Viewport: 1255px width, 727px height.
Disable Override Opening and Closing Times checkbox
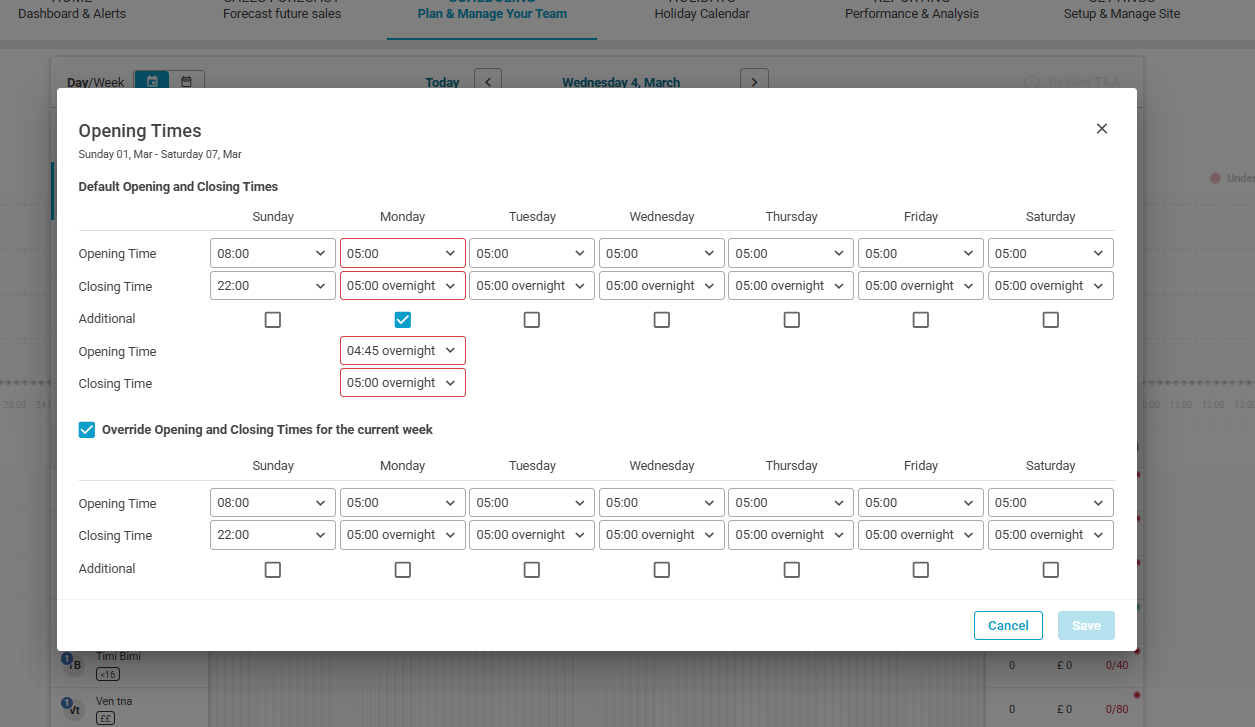click(87, 430)
